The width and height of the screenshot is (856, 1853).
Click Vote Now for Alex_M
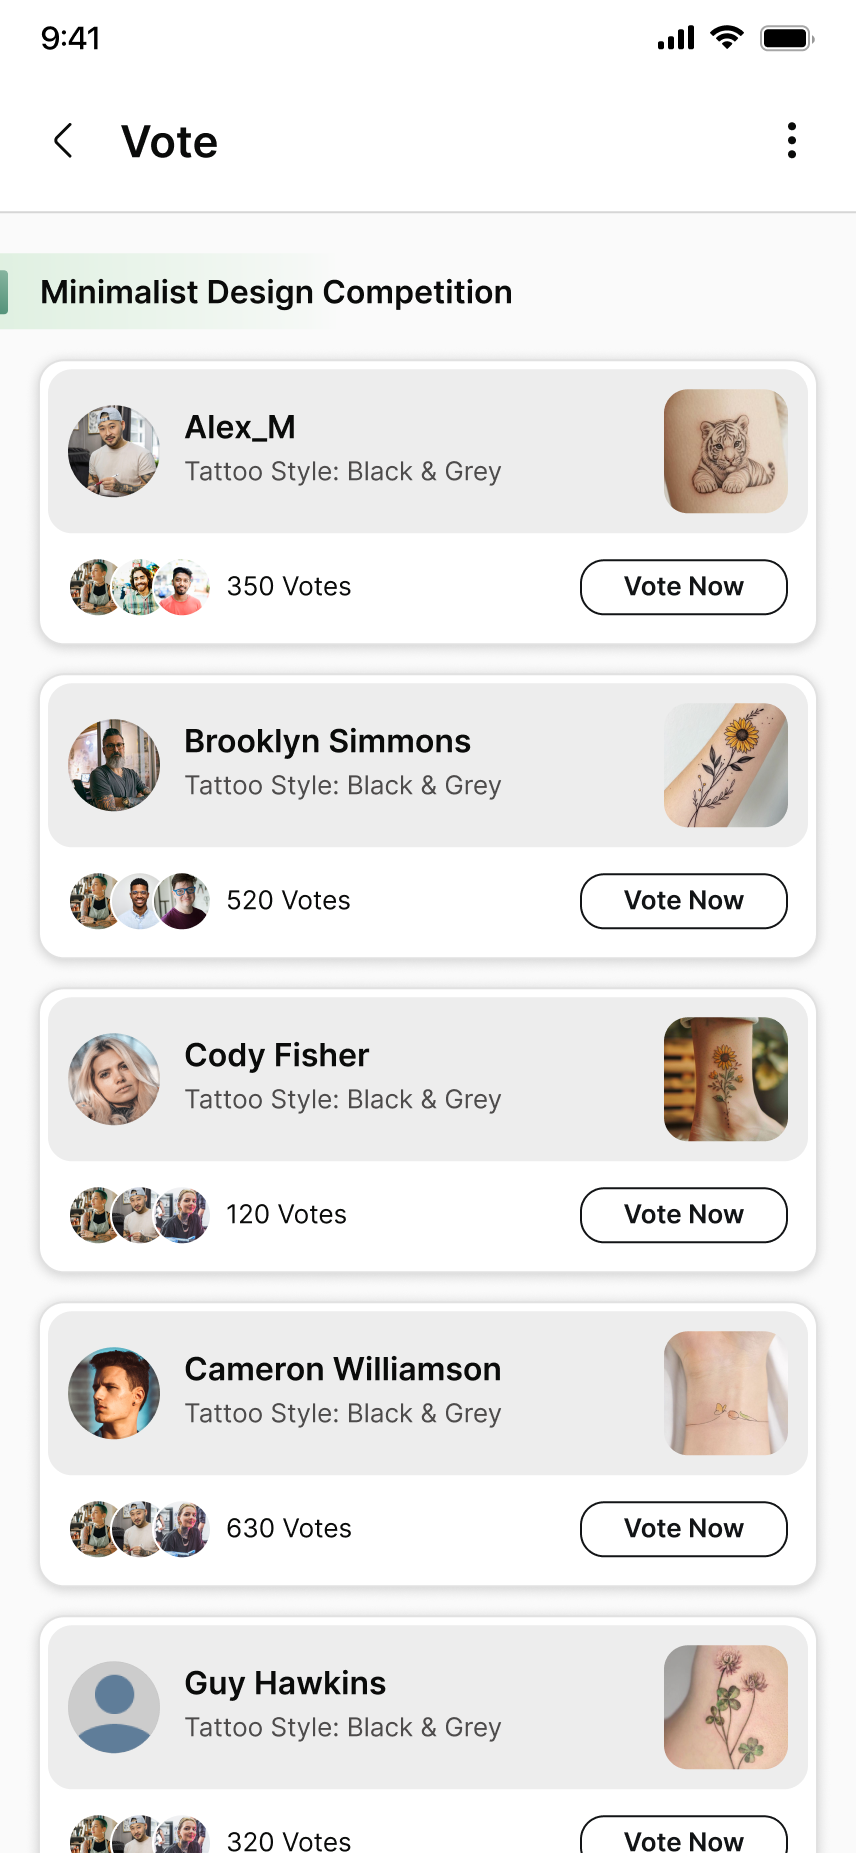(683, 587)
